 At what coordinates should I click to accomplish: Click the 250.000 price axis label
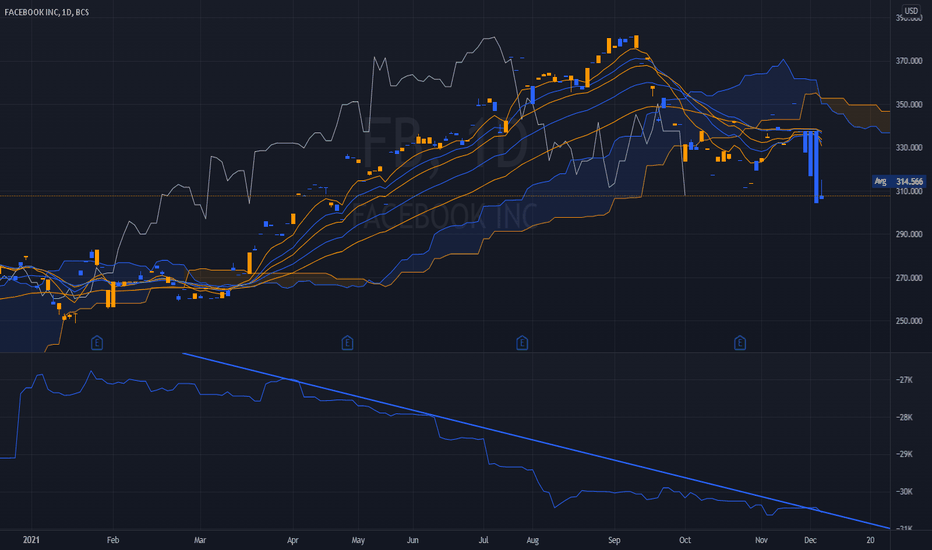coord(909,321)
